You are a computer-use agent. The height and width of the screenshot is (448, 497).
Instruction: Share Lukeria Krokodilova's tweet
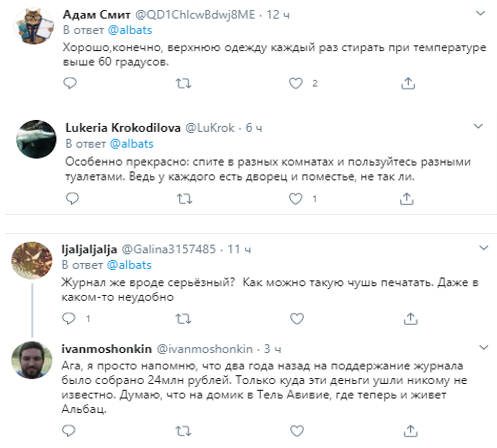tap(407, 199)
